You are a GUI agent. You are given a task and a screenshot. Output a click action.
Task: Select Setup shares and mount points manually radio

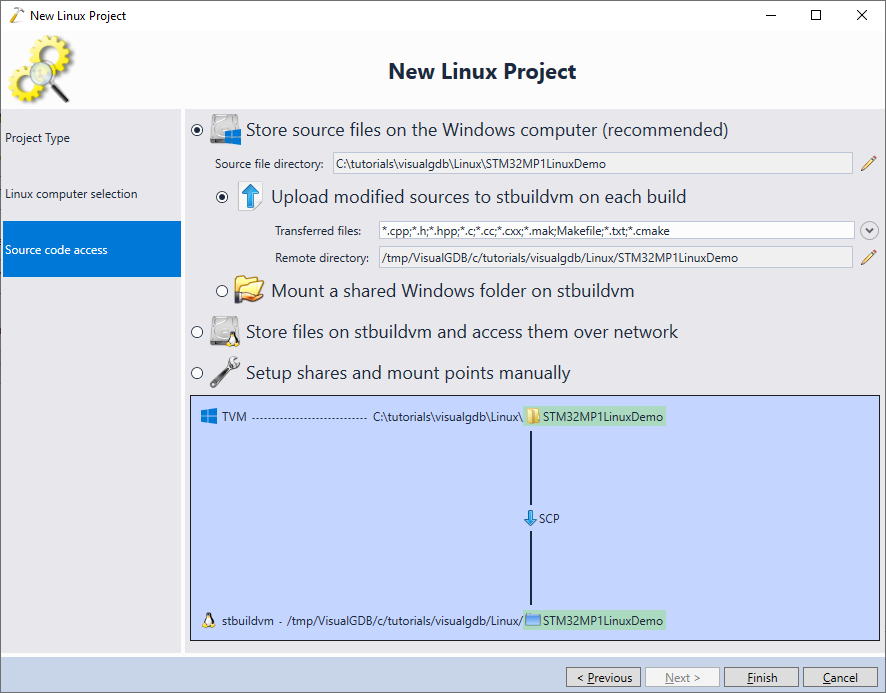pos(197,373)
